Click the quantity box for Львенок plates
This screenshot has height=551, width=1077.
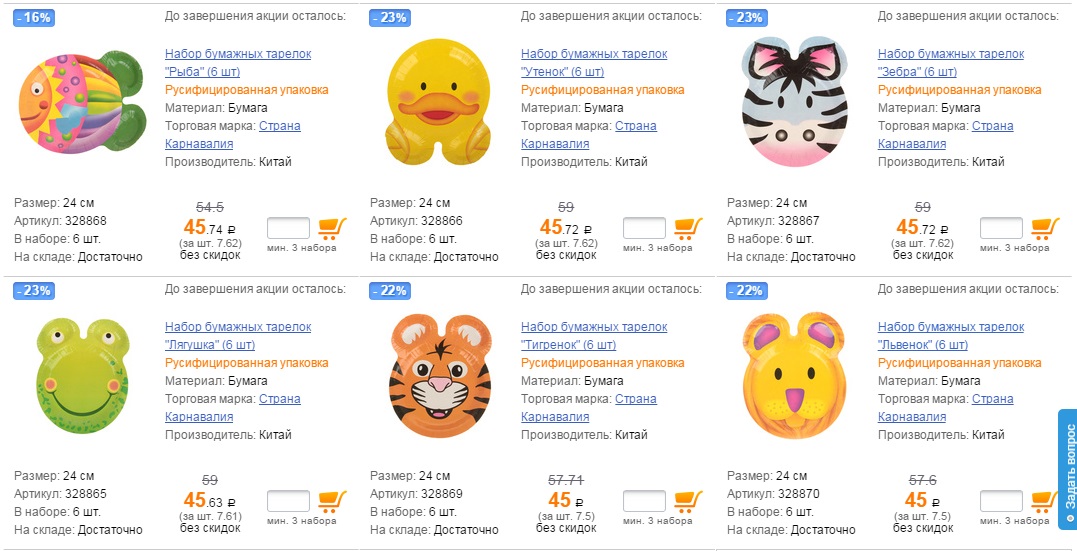(1001, 501)
